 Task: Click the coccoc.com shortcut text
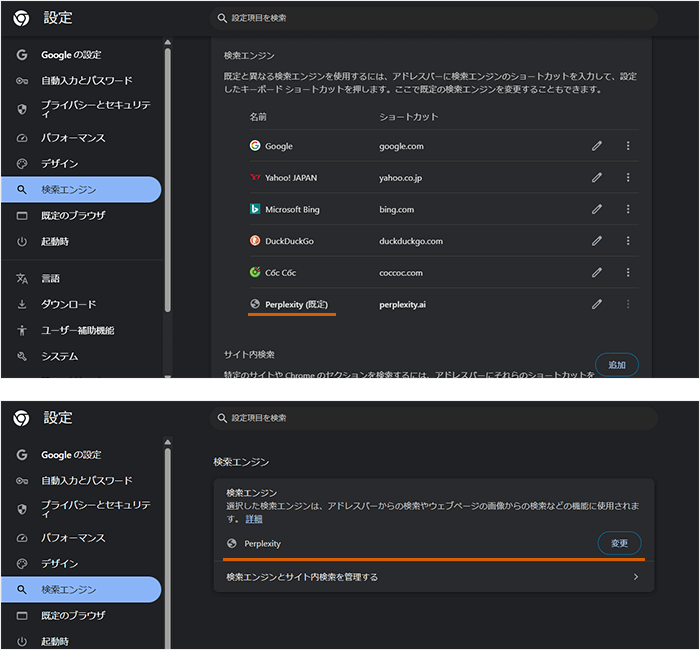[400, 273]
